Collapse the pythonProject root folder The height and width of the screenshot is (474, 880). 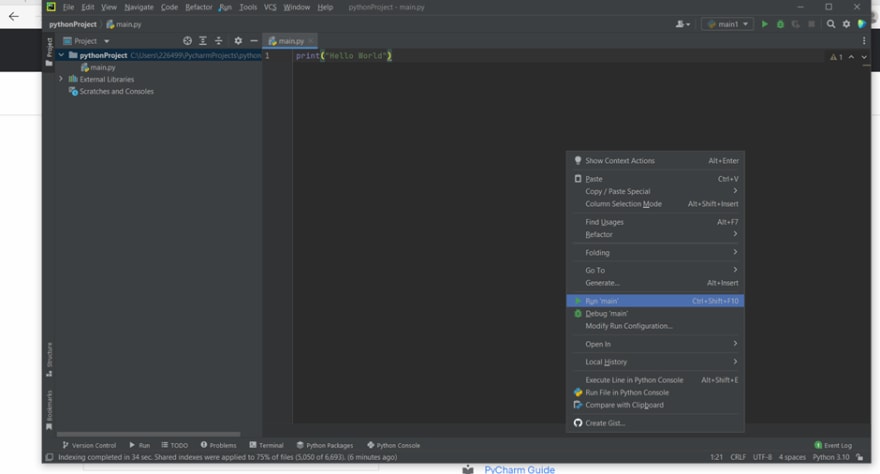coord(61,55)
